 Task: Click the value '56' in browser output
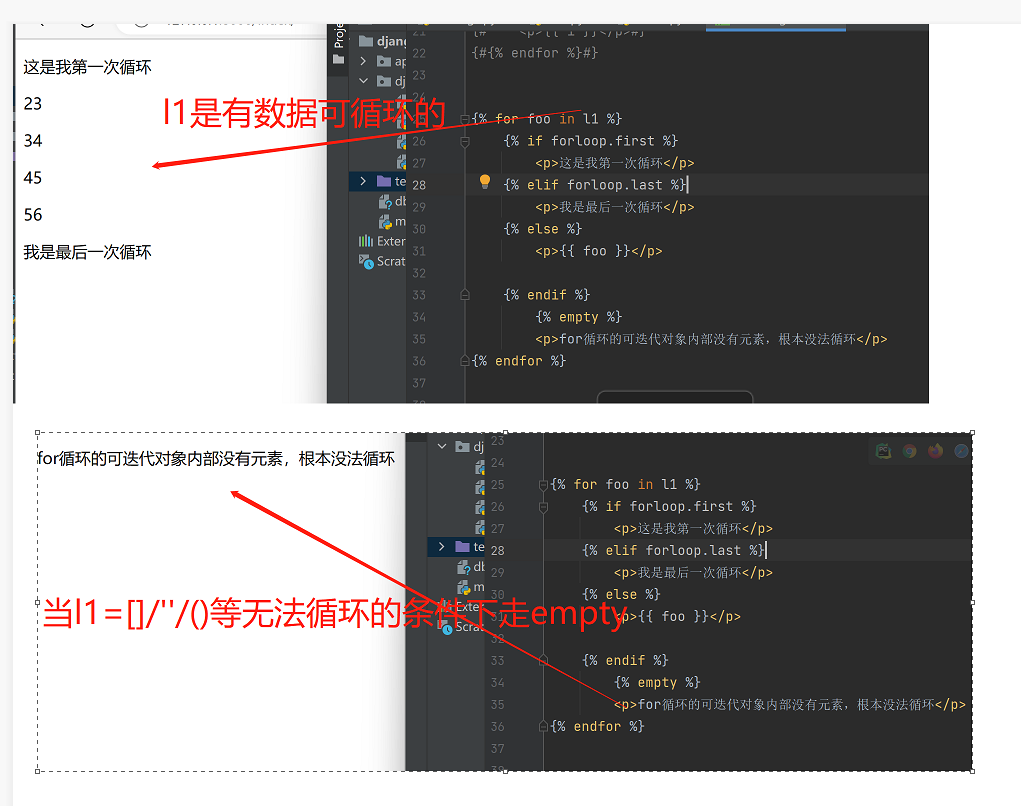(33, 215)
